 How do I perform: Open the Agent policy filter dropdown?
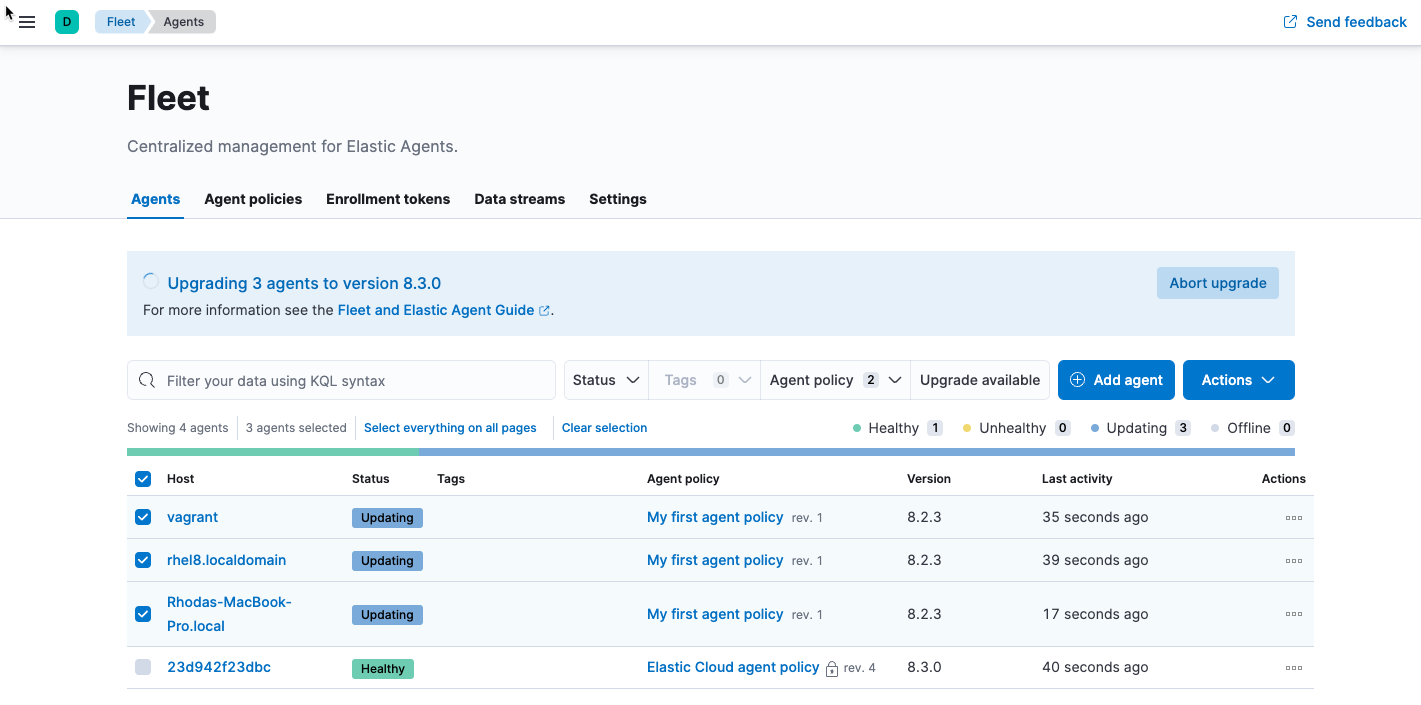834,380
